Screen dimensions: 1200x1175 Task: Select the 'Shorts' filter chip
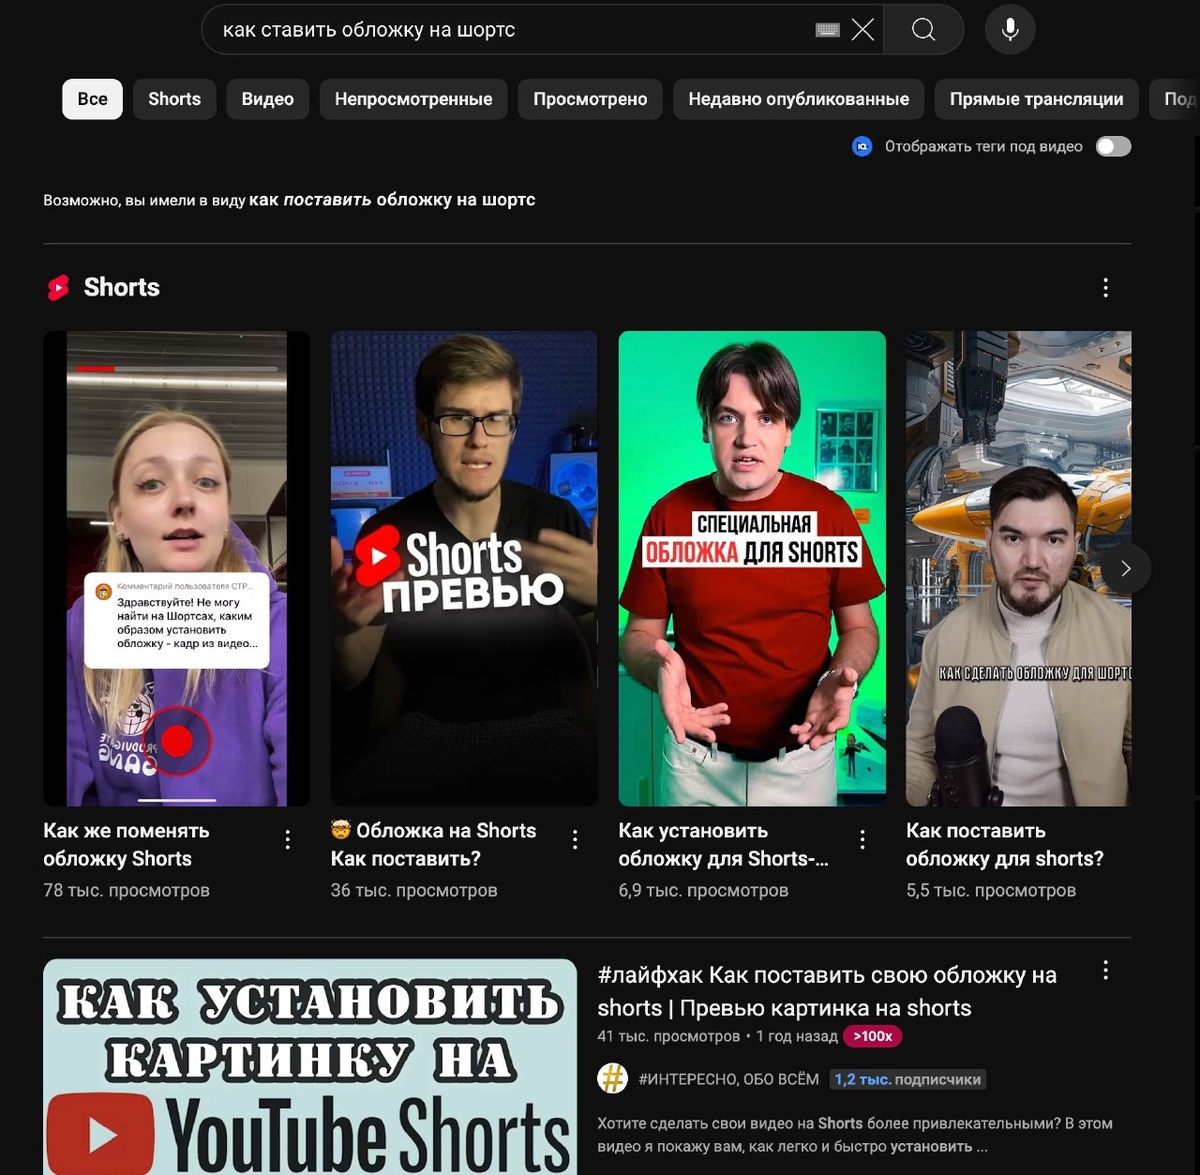point(174,99)
